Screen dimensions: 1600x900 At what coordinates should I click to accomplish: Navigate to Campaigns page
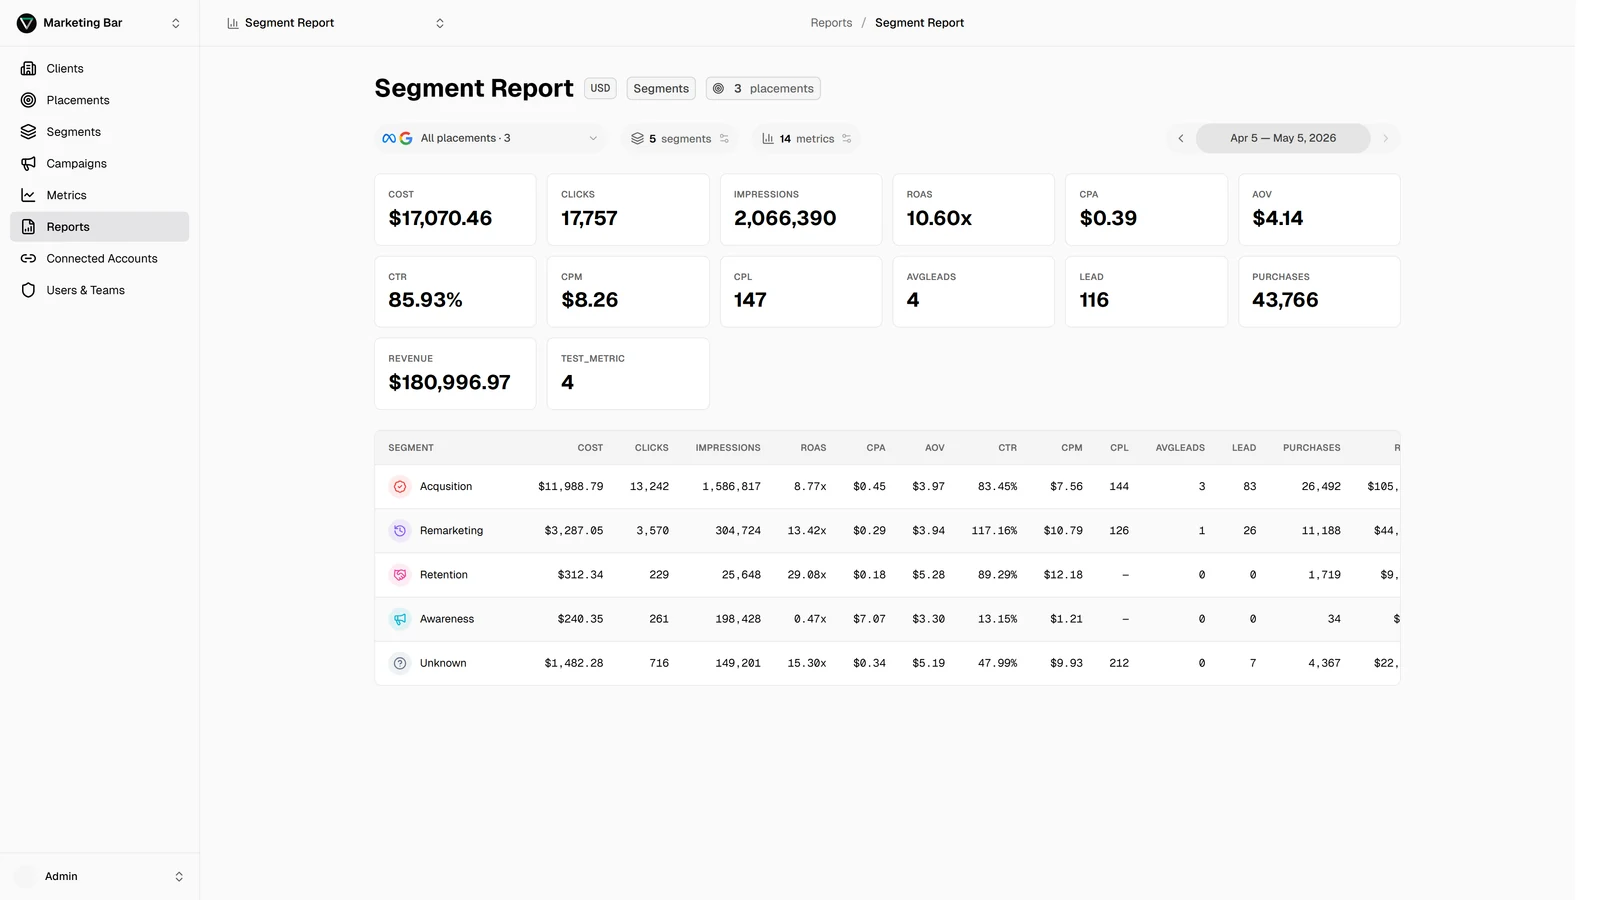pos(100,163)
